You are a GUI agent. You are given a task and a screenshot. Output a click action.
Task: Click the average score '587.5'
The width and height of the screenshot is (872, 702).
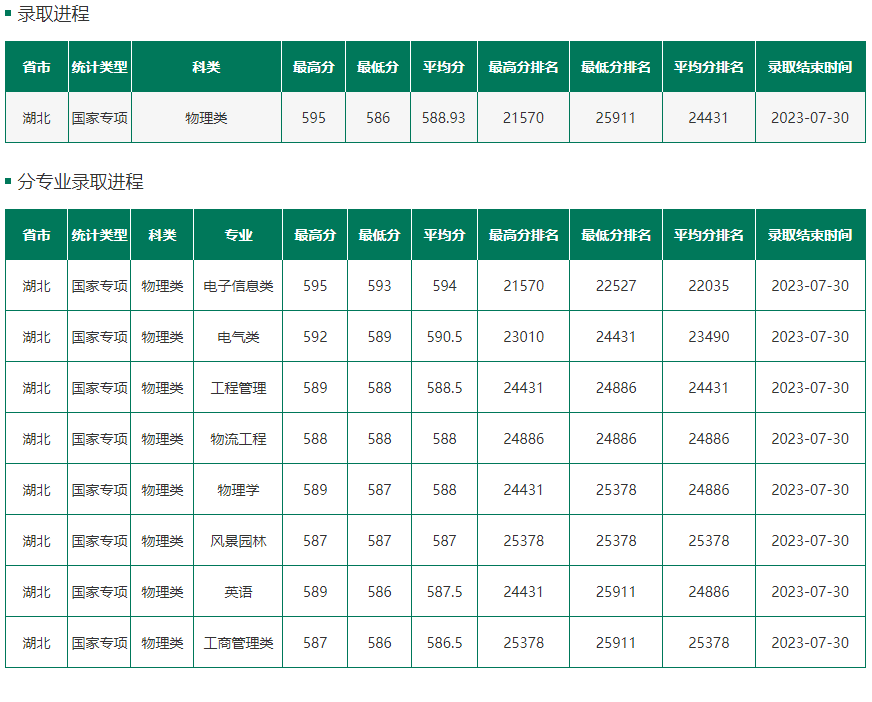coord(444,592)
